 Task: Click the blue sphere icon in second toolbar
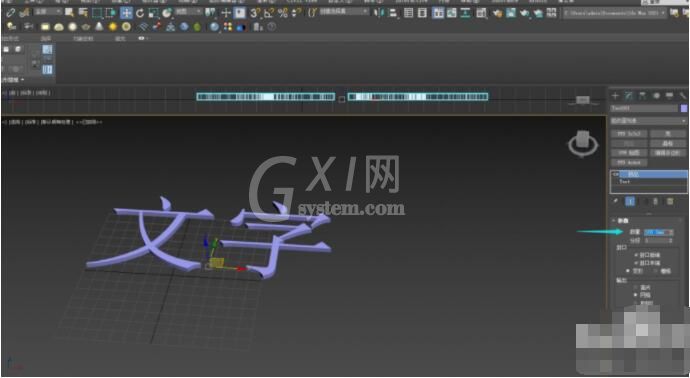click(x=184, y=27)
